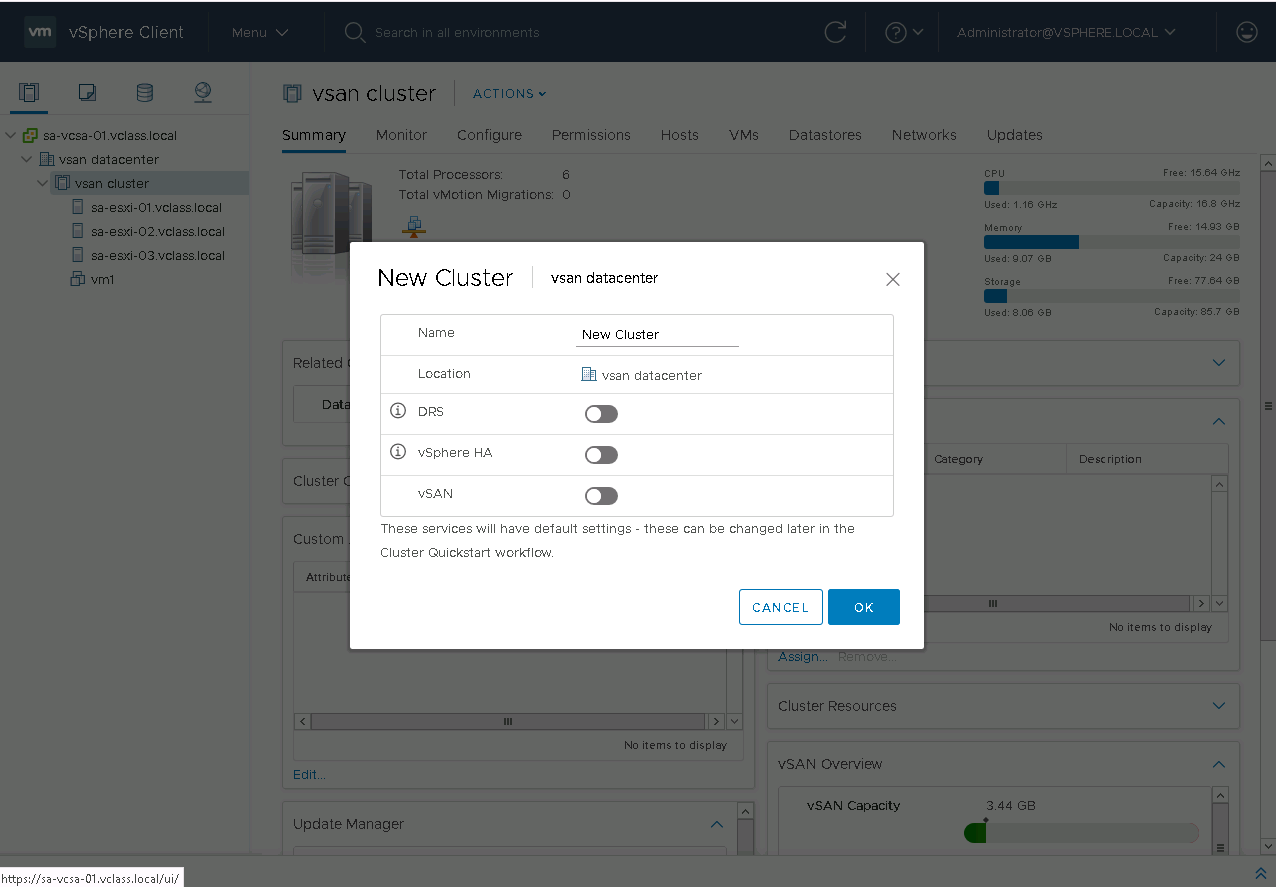This screenshot has height=887, width=1276.
Task: Click the smiley feedback icon
Action: [1247, 32]
